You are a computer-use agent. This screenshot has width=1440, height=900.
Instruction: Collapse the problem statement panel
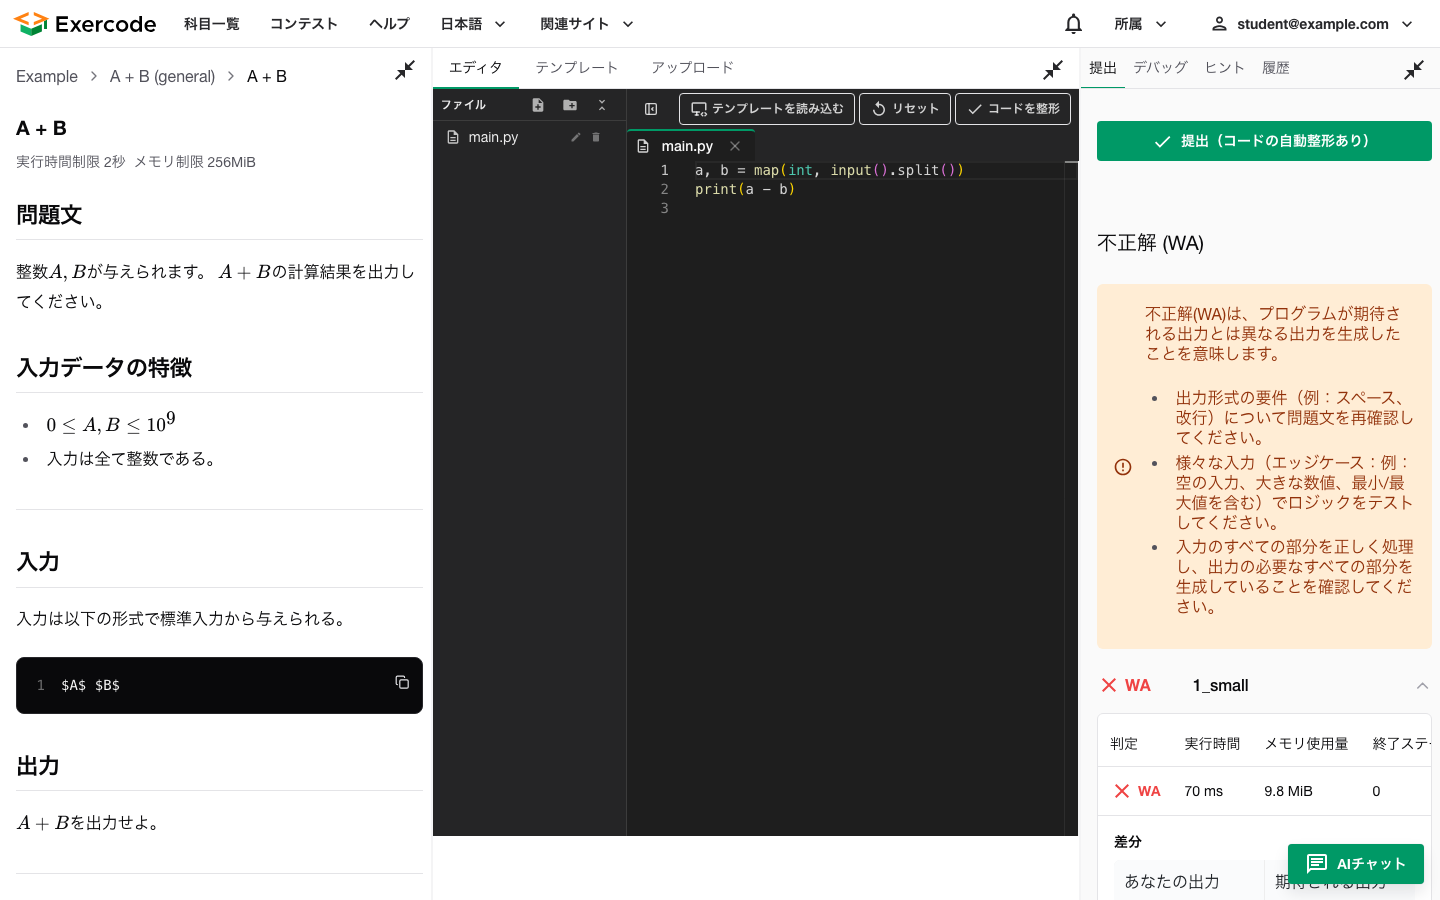coord(405,70)
